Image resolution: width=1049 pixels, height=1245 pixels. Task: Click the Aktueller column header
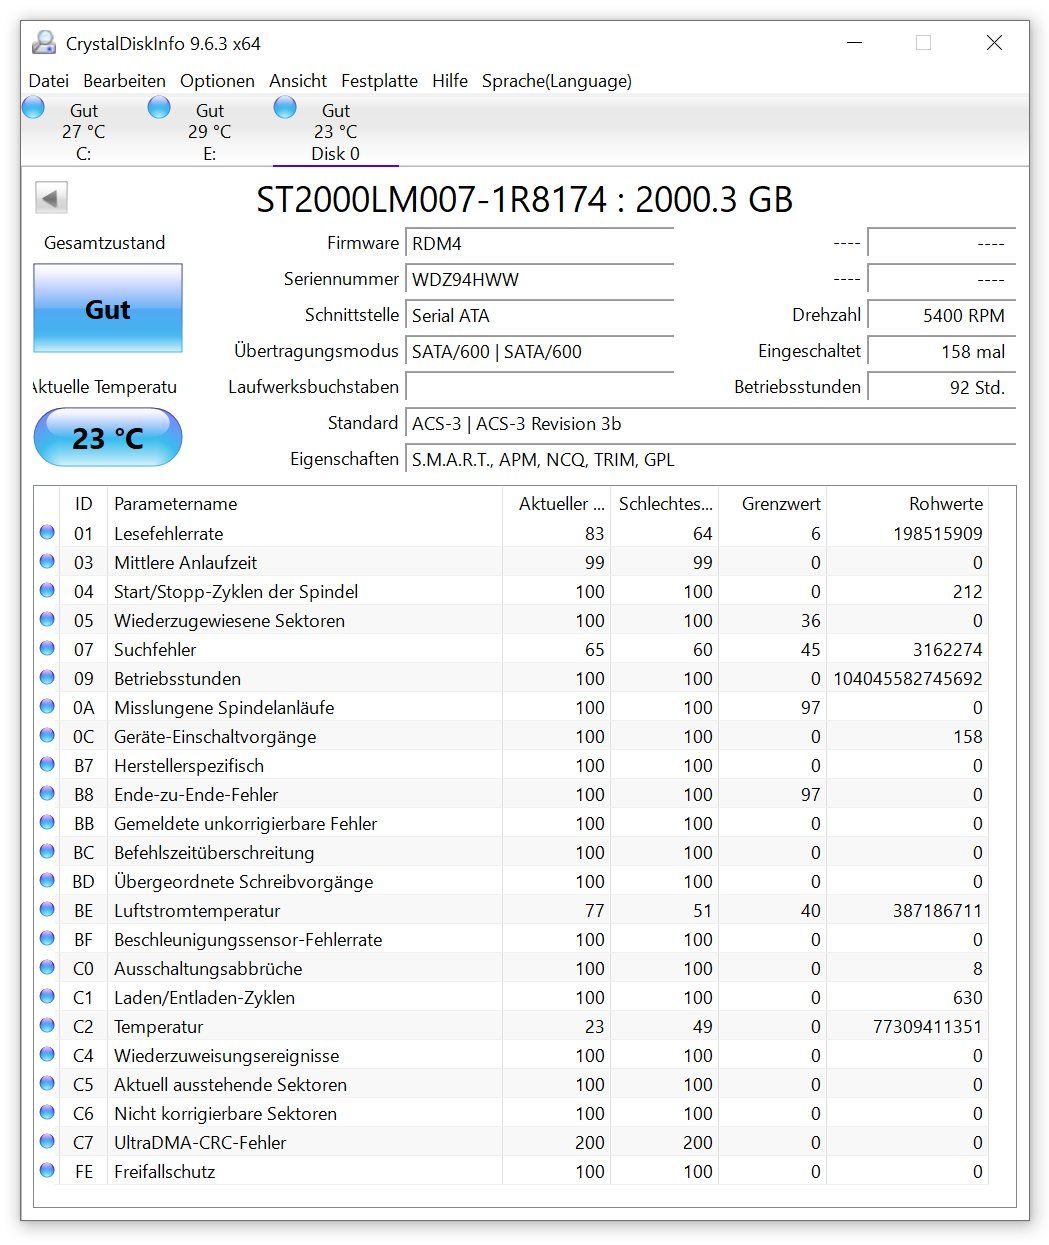[x=556, y=504]
